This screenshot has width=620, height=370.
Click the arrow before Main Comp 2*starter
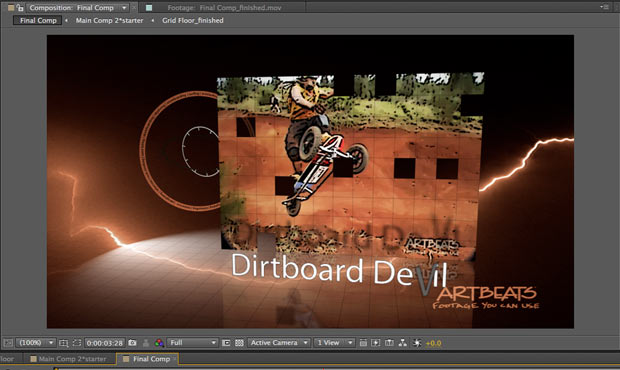[66, 20]
